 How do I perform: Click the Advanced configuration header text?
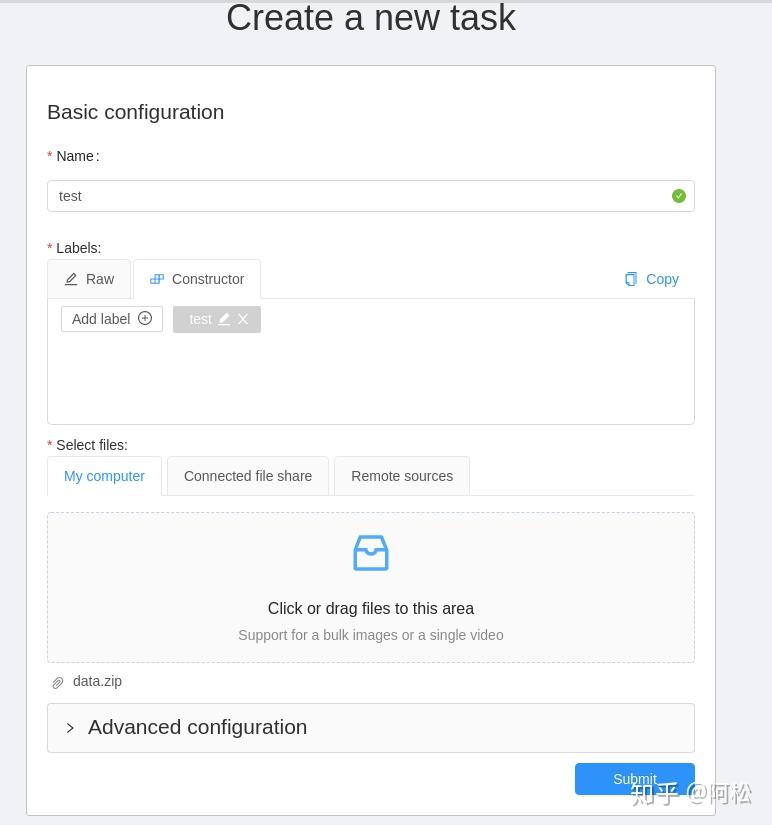point(197,727)
